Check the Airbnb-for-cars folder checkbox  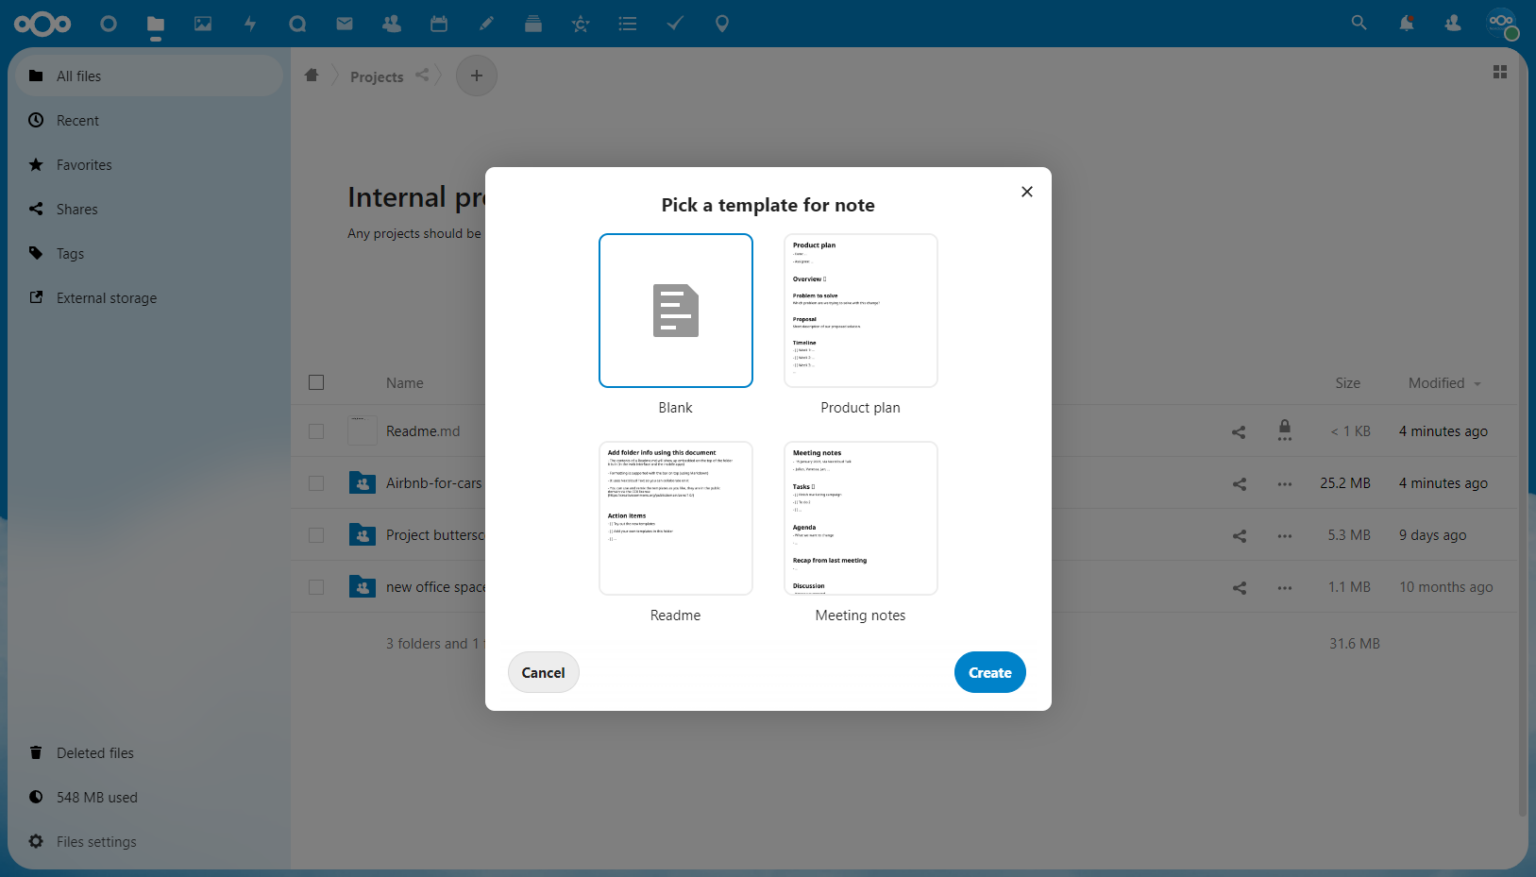(x=316, y=482)
